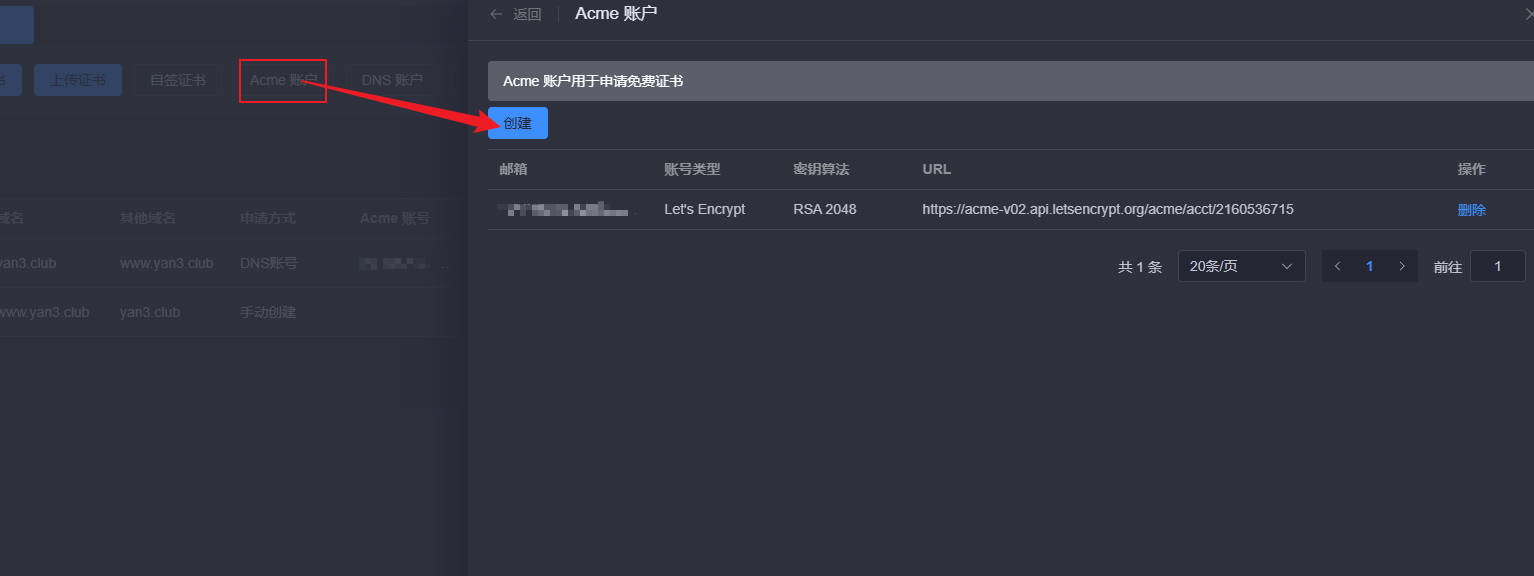Close the Acme 账户 drawer panel
This screenshot has height=576, width=1534.
pos(1527,14)
